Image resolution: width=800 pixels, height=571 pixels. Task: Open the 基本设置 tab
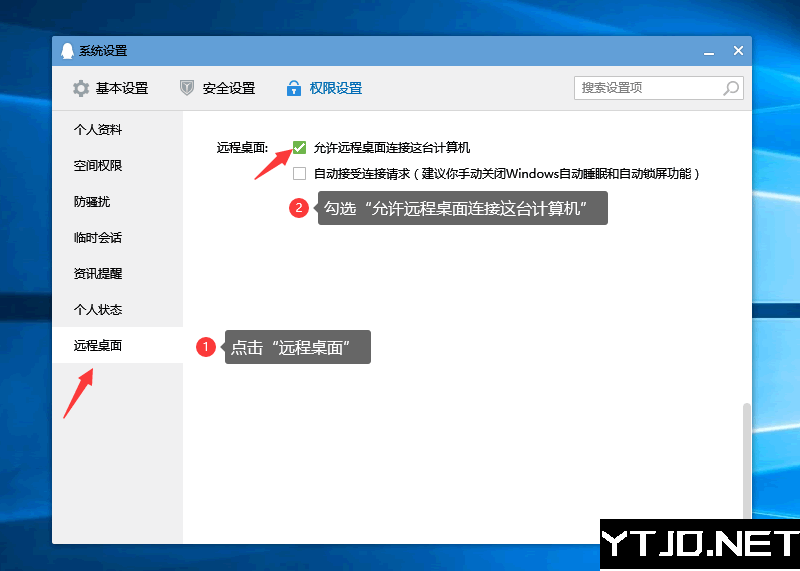(x=111, y=88)
